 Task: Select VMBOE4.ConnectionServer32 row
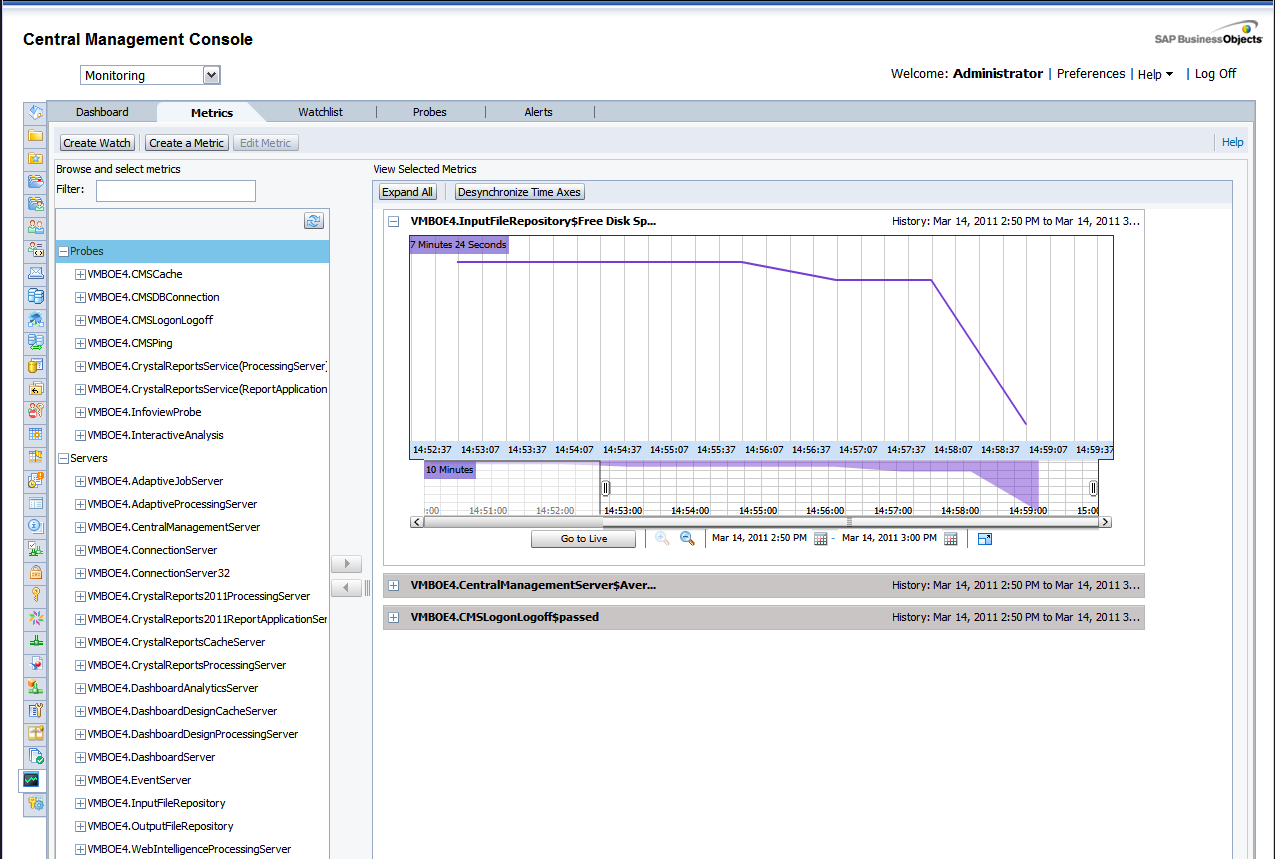[x=159, y=573]
